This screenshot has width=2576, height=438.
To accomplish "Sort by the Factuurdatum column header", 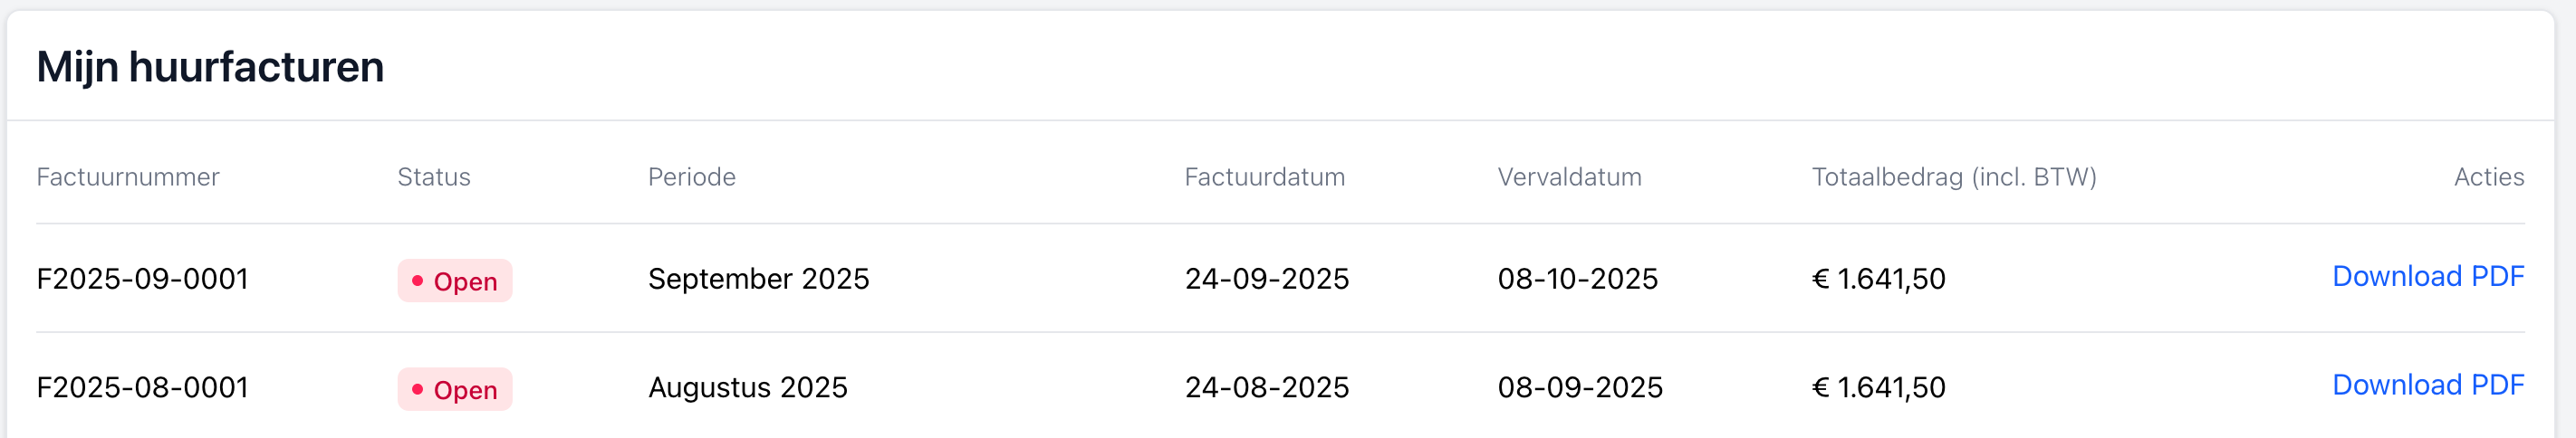I will tap(1264, 177).
